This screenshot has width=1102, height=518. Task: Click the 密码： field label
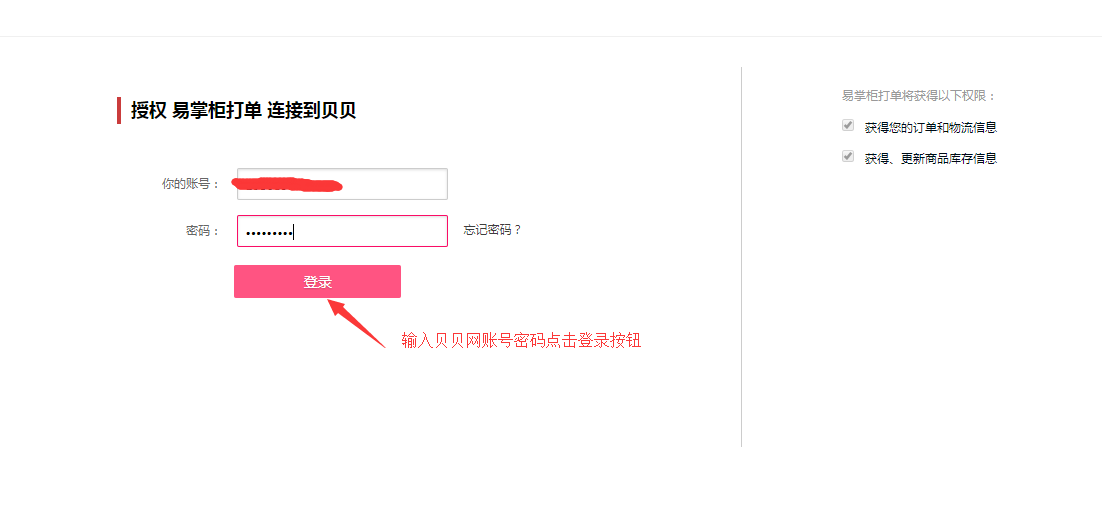coord(203,231)
